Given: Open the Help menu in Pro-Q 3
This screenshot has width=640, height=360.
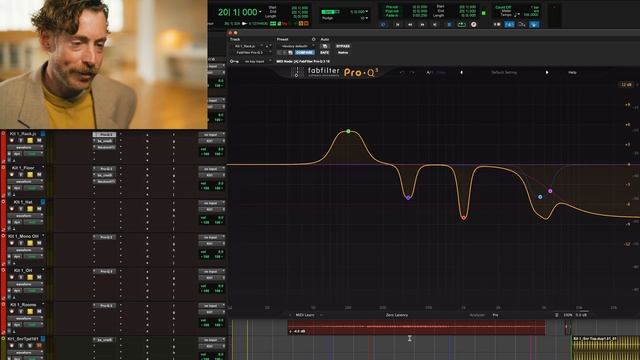Looking at the screenshot, I should pos(572,72).
